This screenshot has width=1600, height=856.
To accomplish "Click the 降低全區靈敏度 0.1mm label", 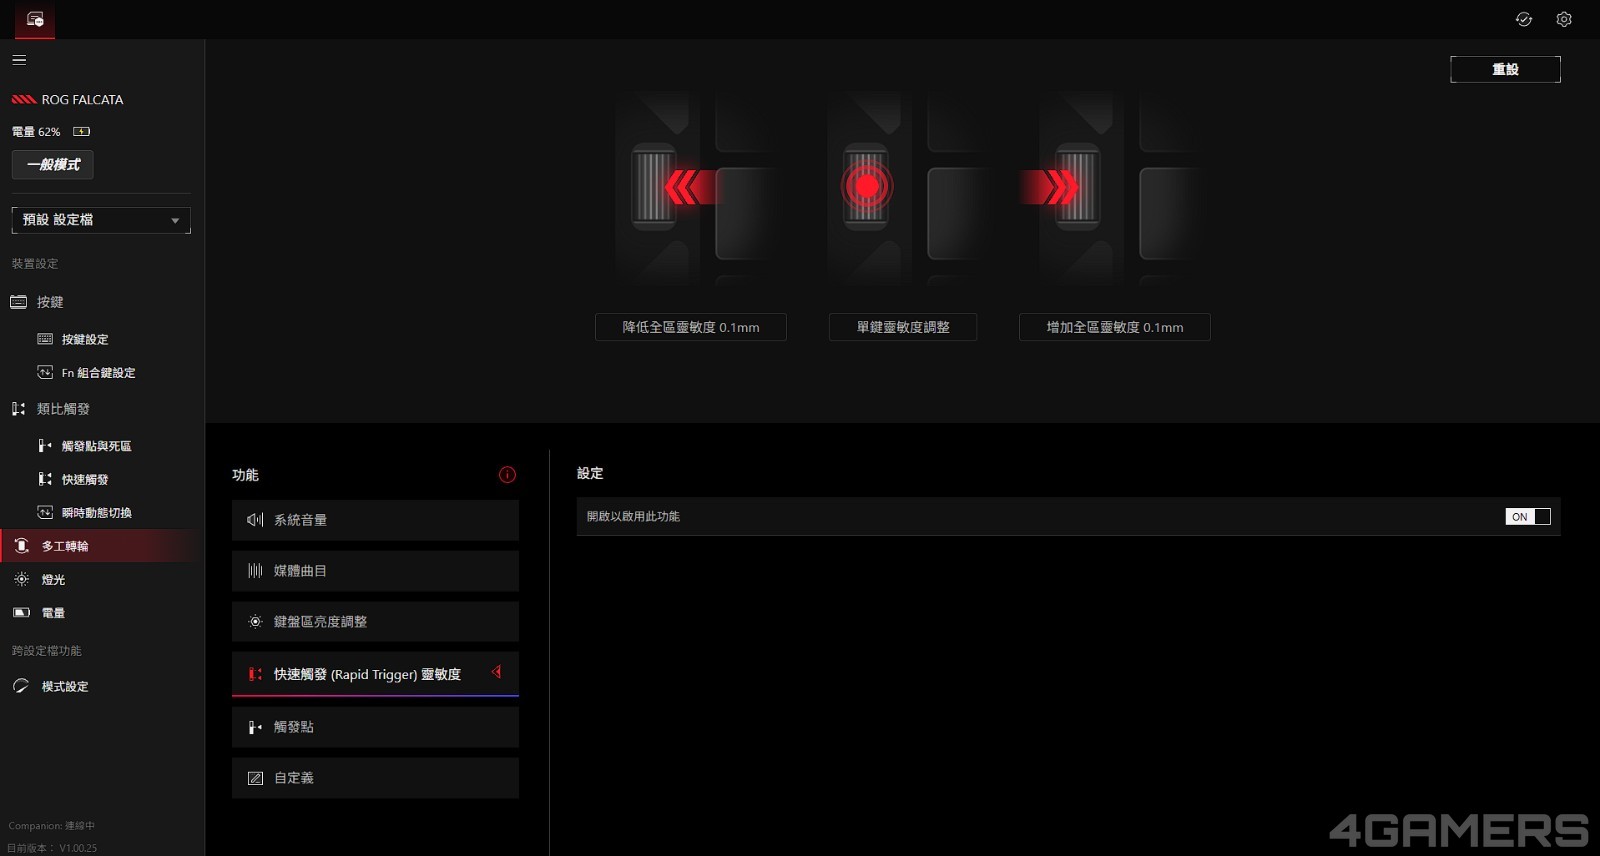I will [691, 327].
